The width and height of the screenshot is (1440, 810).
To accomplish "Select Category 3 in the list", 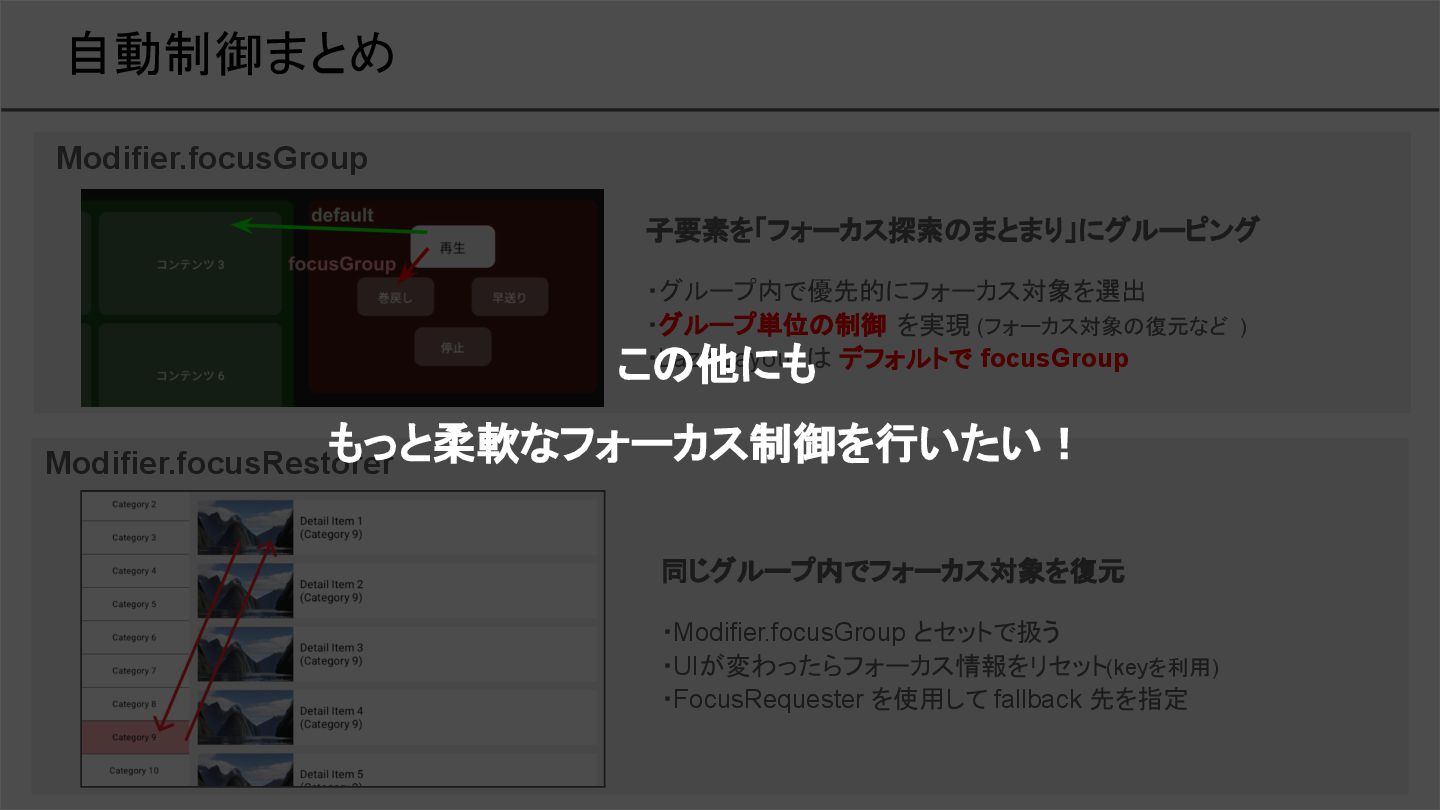I will [134, 538].
